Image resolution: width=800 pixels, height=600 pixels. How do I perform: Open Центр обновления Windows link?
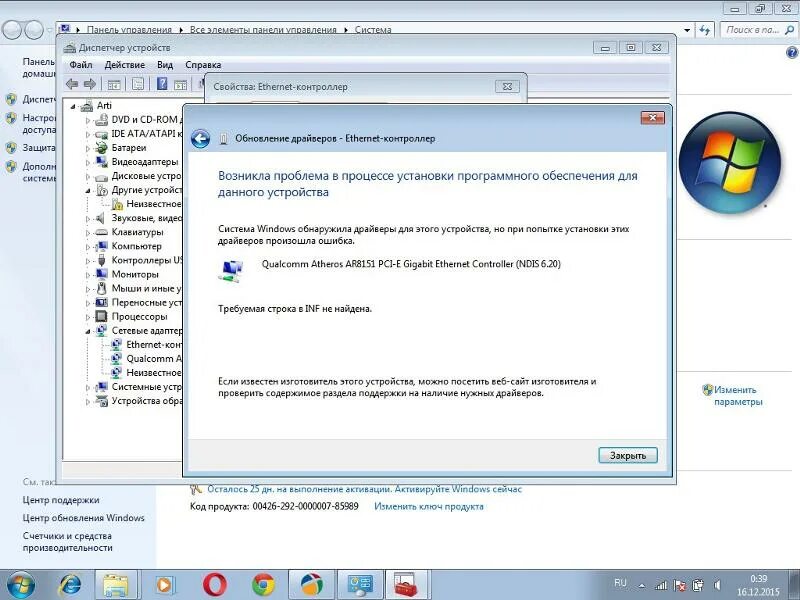click(x=84, y=518)
